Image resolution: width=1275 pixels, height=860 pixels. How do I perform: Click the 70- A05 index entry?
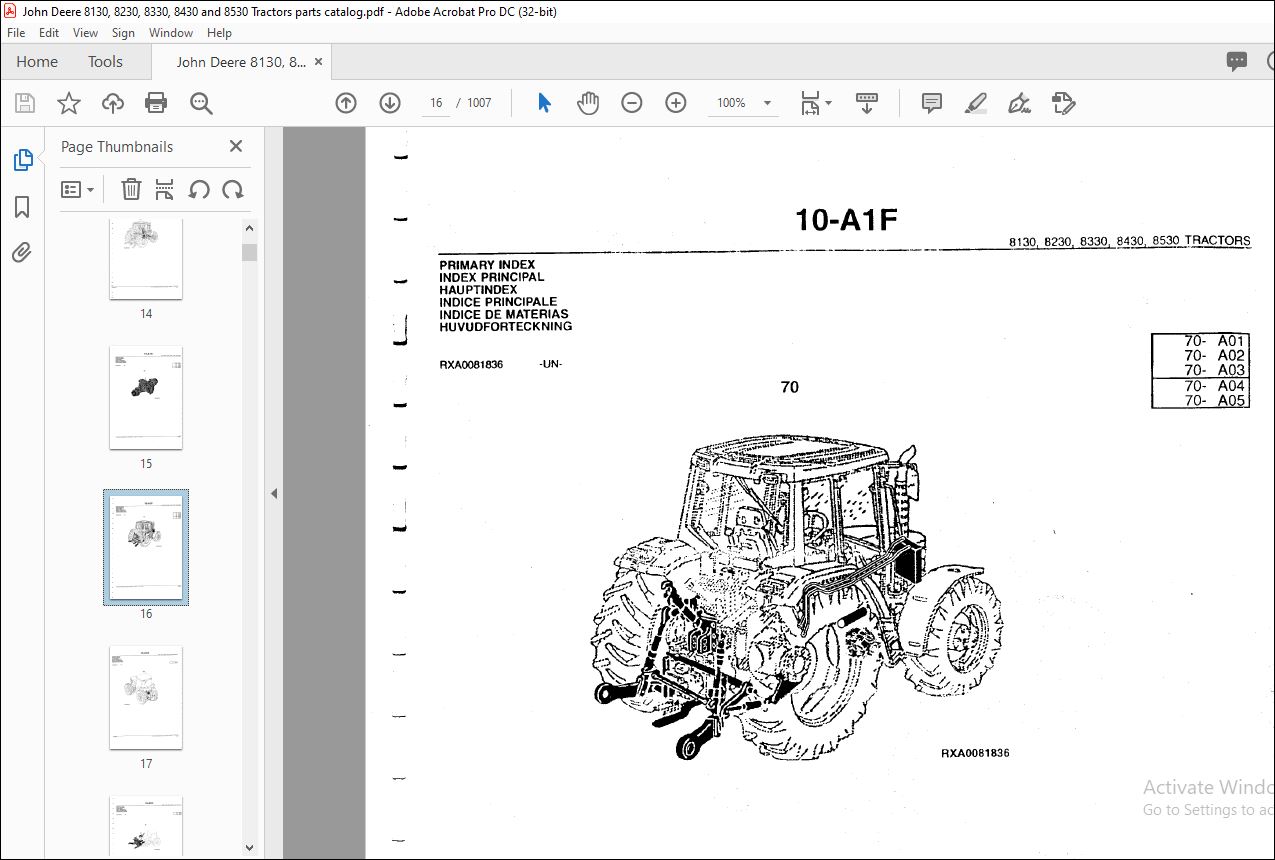(x=1214, y=400)
